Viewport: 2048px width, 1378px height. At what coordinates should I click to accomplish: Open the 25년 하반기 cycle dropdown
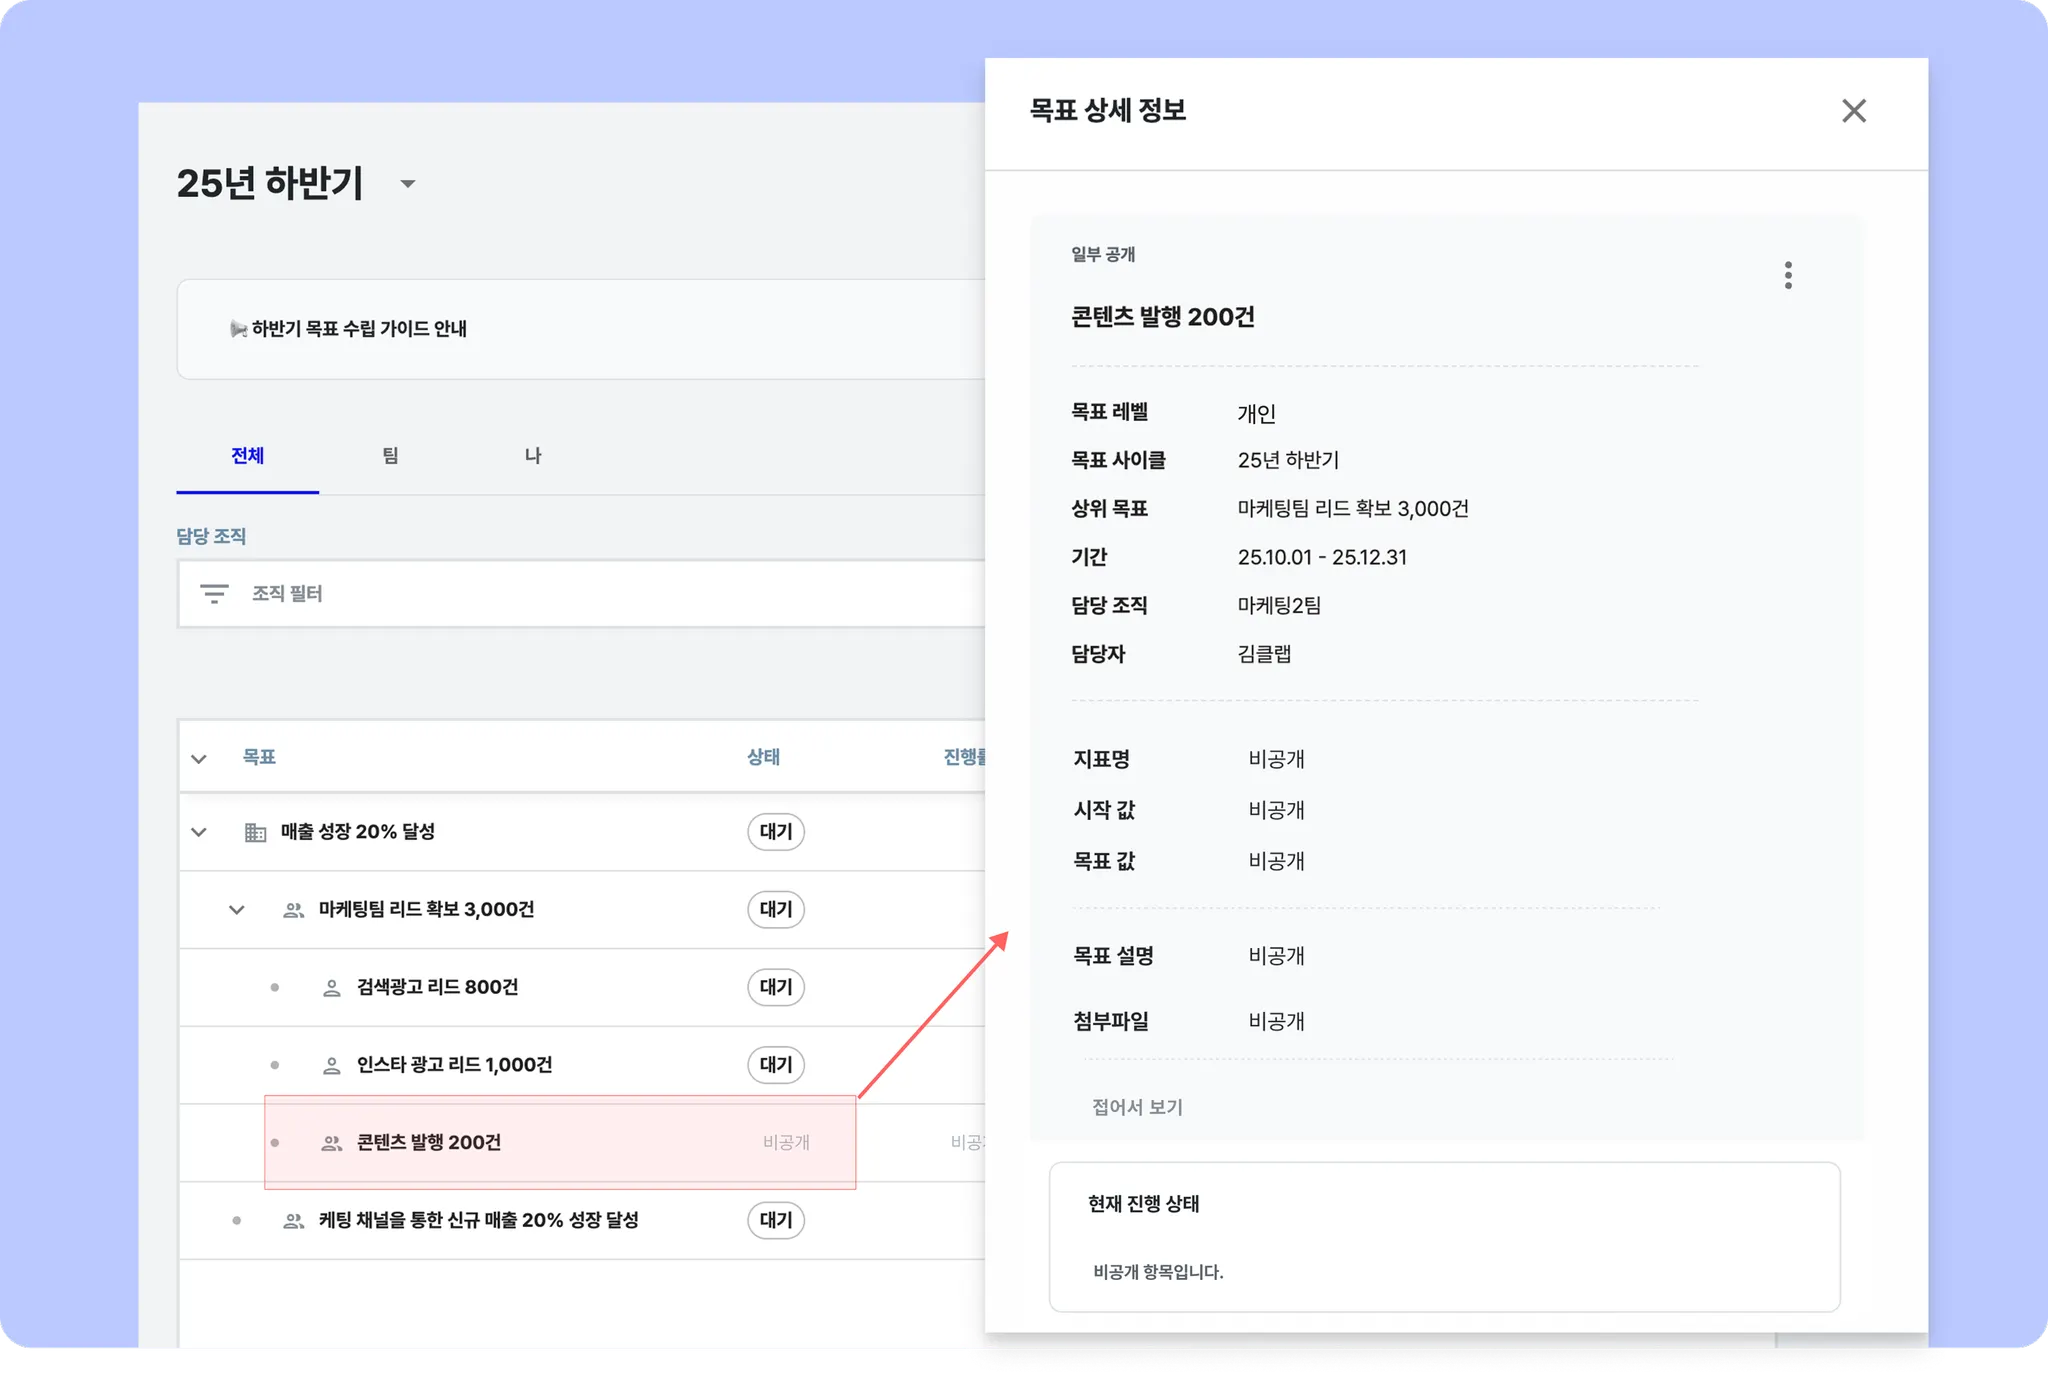407,184
